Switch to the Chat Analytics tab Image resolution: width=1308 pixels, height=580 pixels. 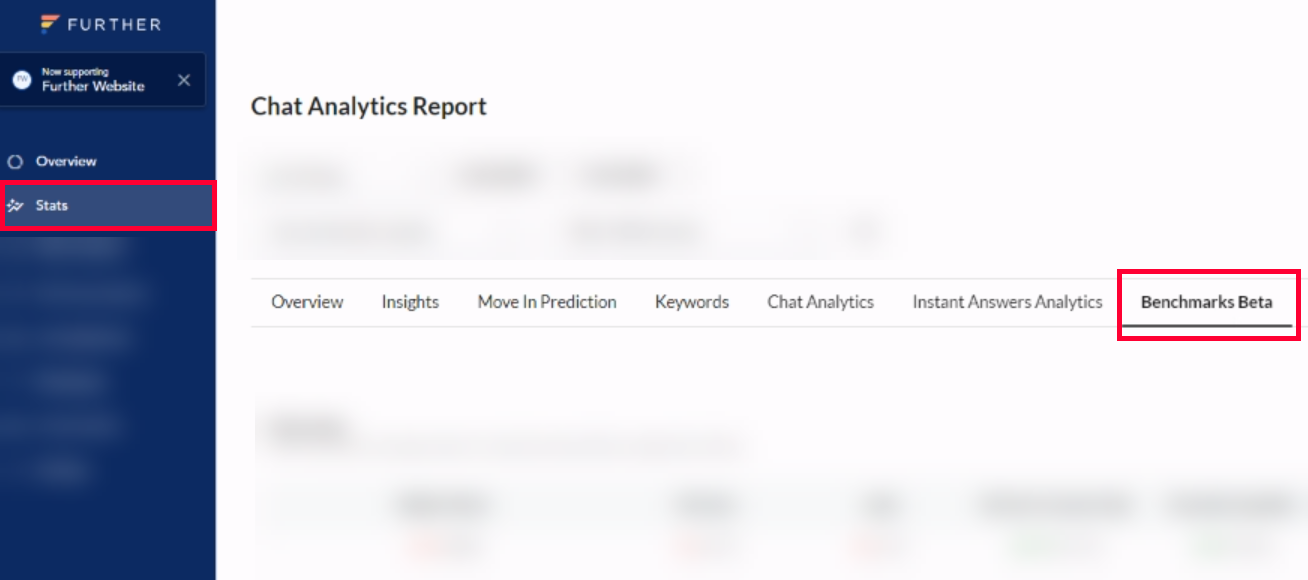click(821, 302)
